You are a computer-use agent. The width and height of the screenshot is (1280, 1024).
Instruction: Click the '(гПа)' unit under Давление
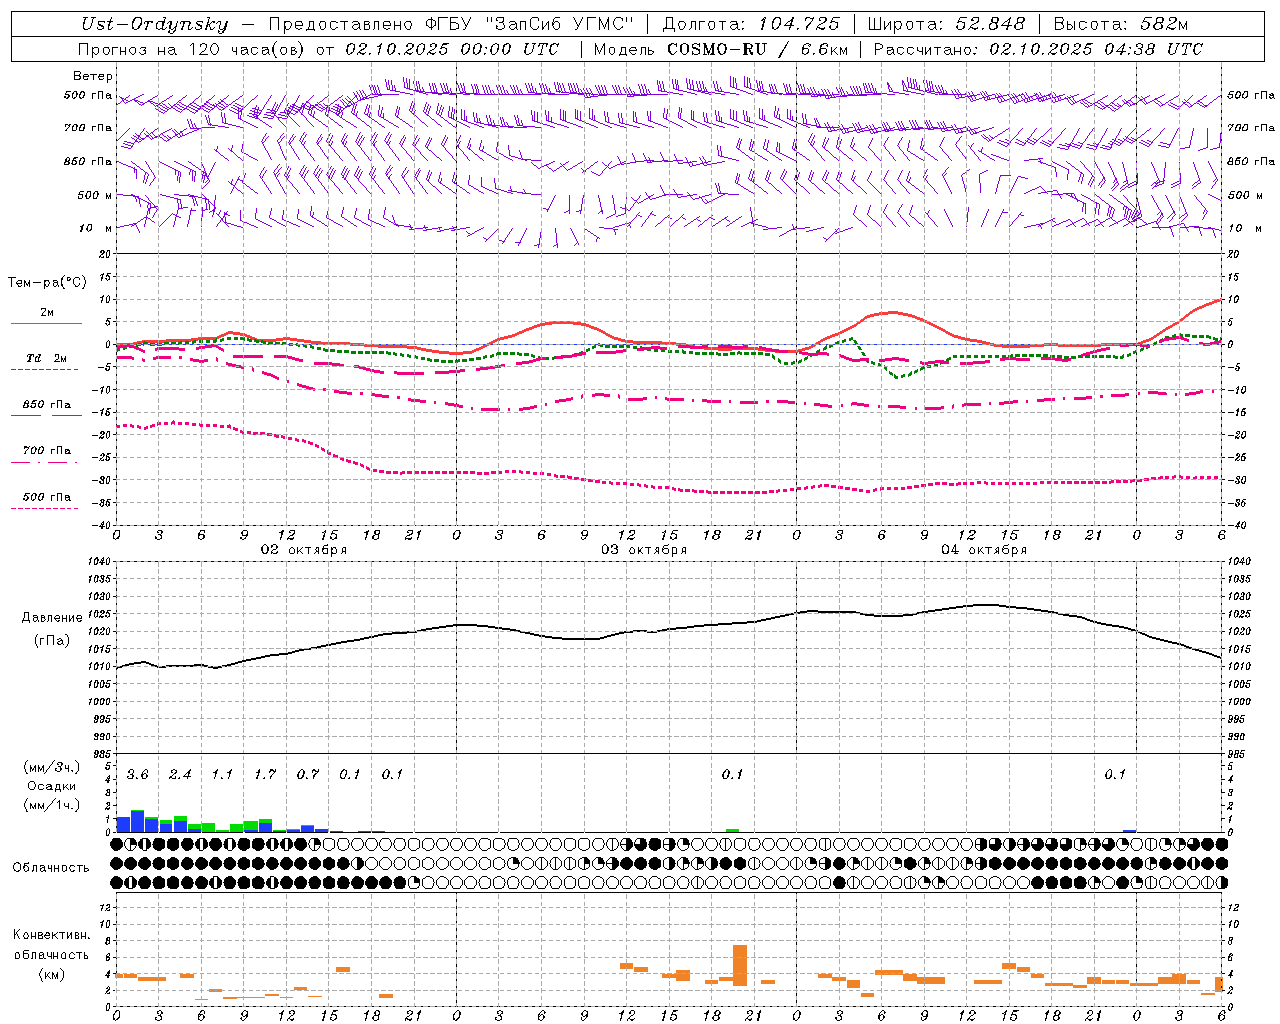52,641
